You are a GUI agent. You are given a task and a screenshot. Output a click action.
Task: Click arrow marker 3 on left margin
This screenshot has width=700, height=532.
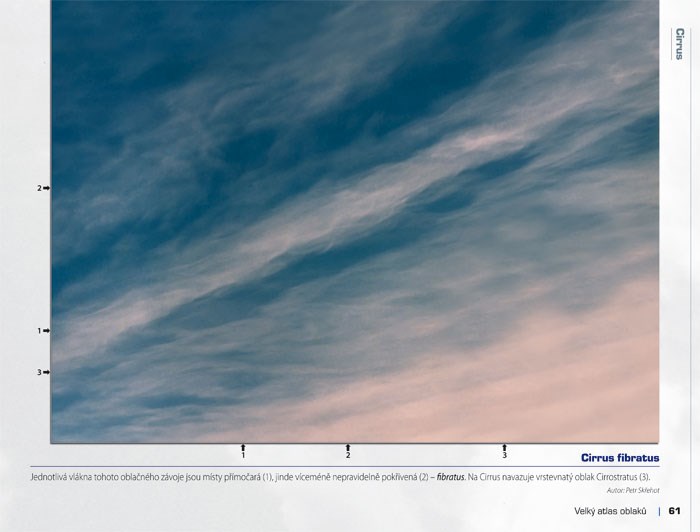[x=43, y=372]
